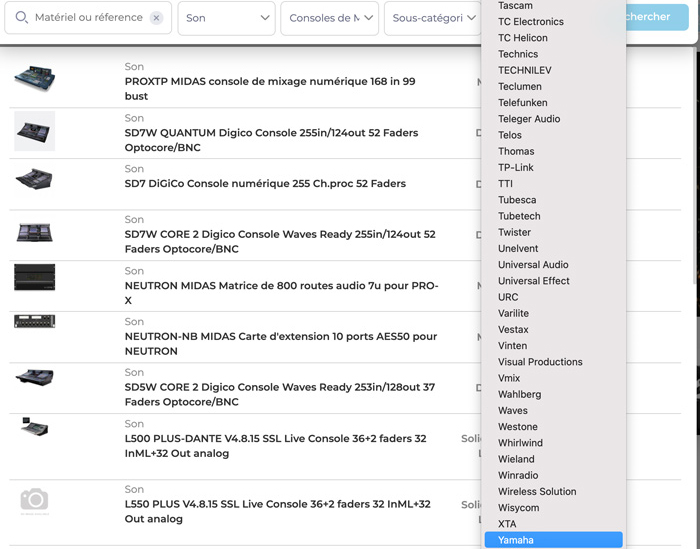Open SD5W CORE 2 Digico Console listing
Image resolution: width=700 pixels, height=549 pixels.
pos(279,394)
